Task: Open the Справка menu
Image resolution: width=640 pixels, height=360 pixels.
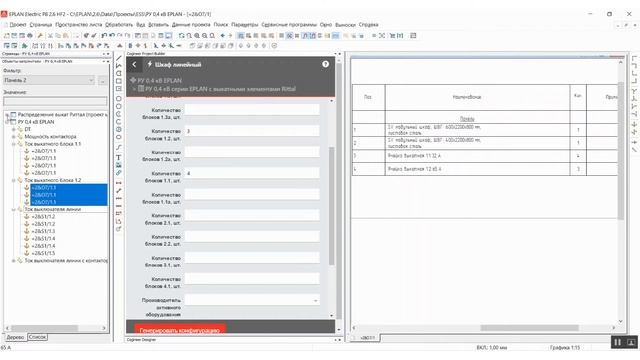Action: pos(369,25)
